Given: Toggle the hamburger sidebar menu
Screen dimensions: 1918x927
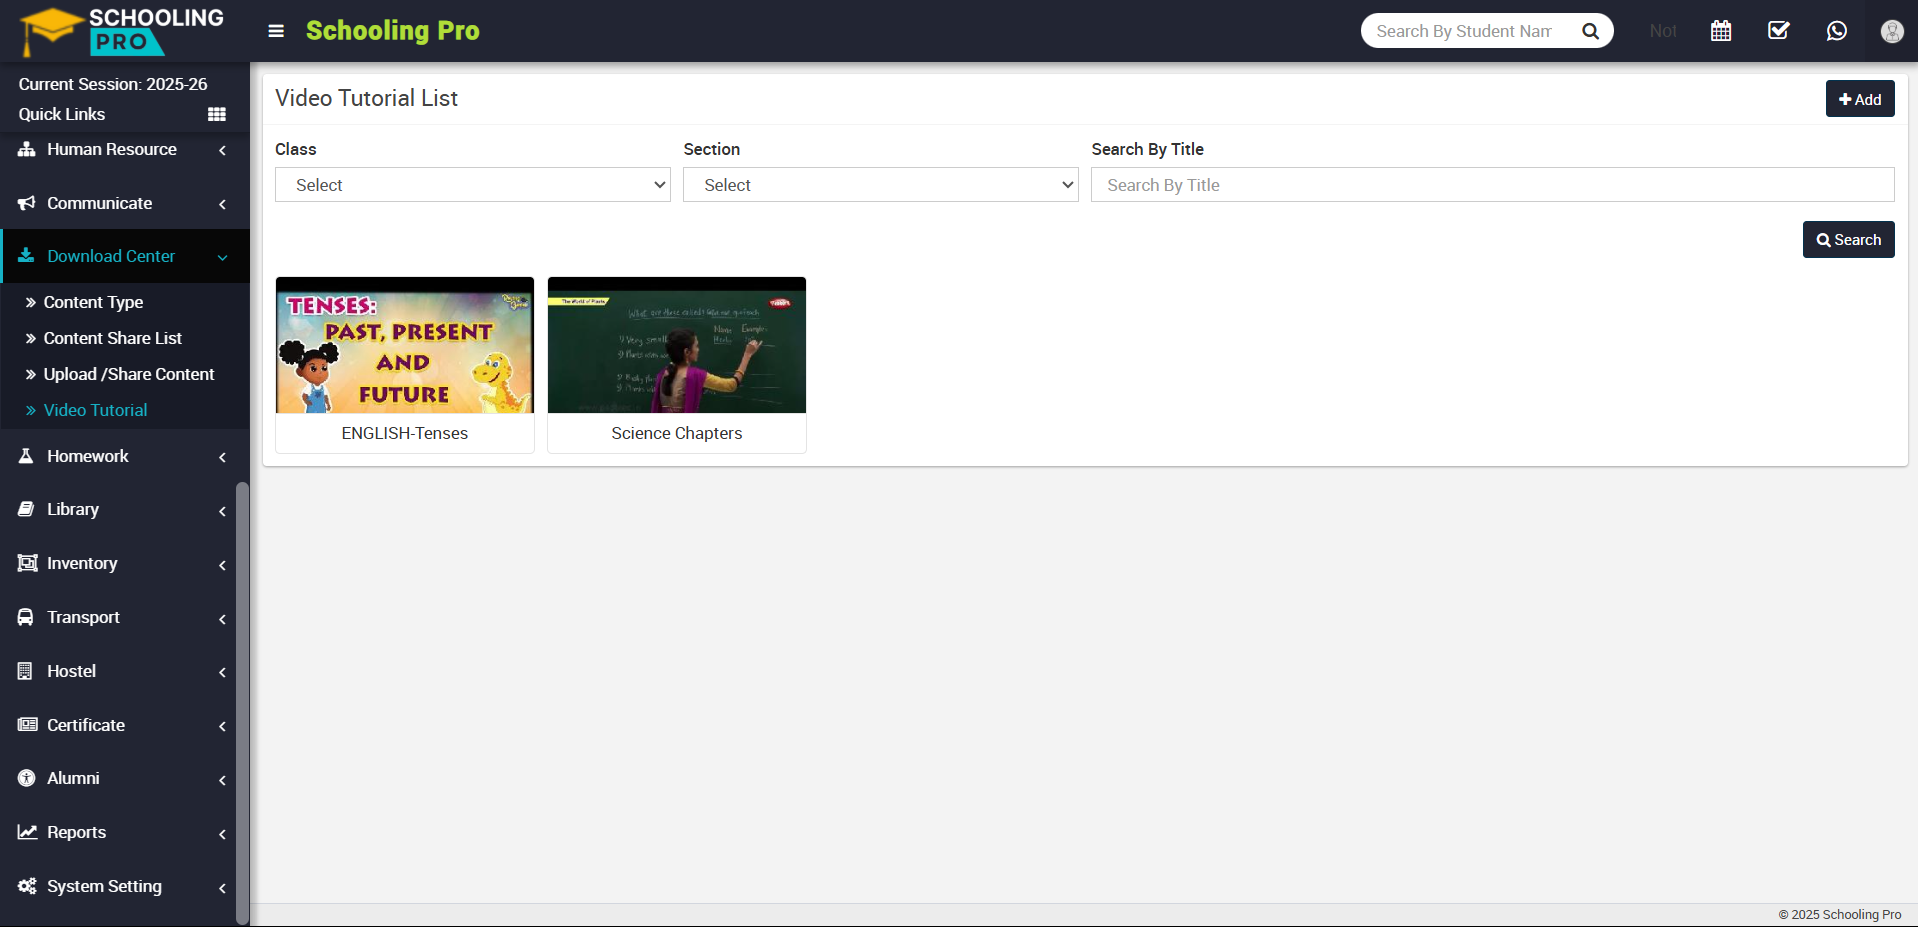Looking at the screenshot, I should click(x=276, y=31).
